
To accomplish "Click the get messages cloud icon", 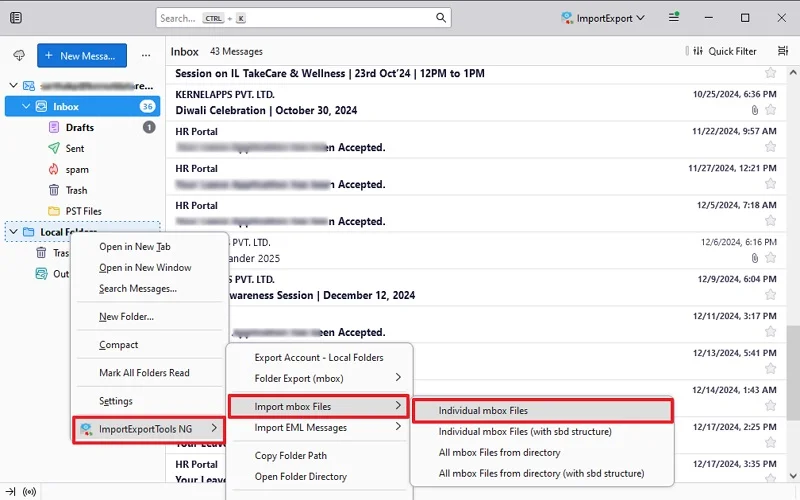I will [x=19, y=55].
